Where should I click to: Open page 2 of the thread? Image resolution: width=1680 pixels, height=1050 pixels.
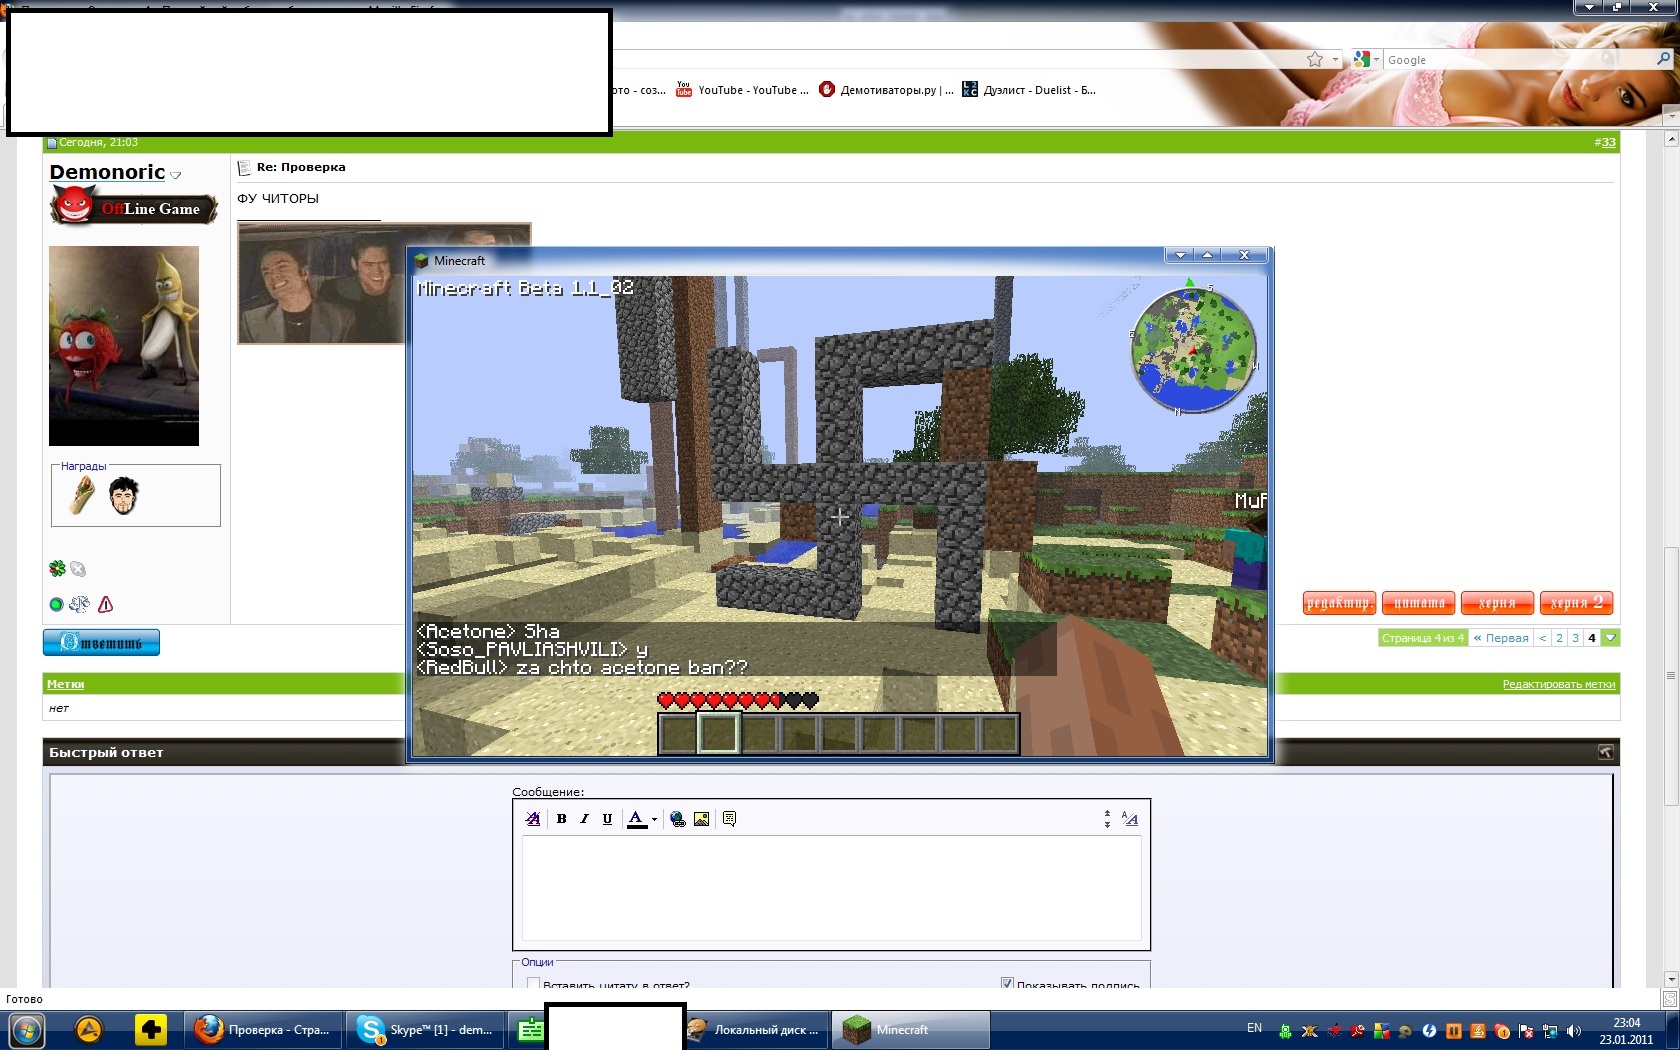pos(1559,638)
